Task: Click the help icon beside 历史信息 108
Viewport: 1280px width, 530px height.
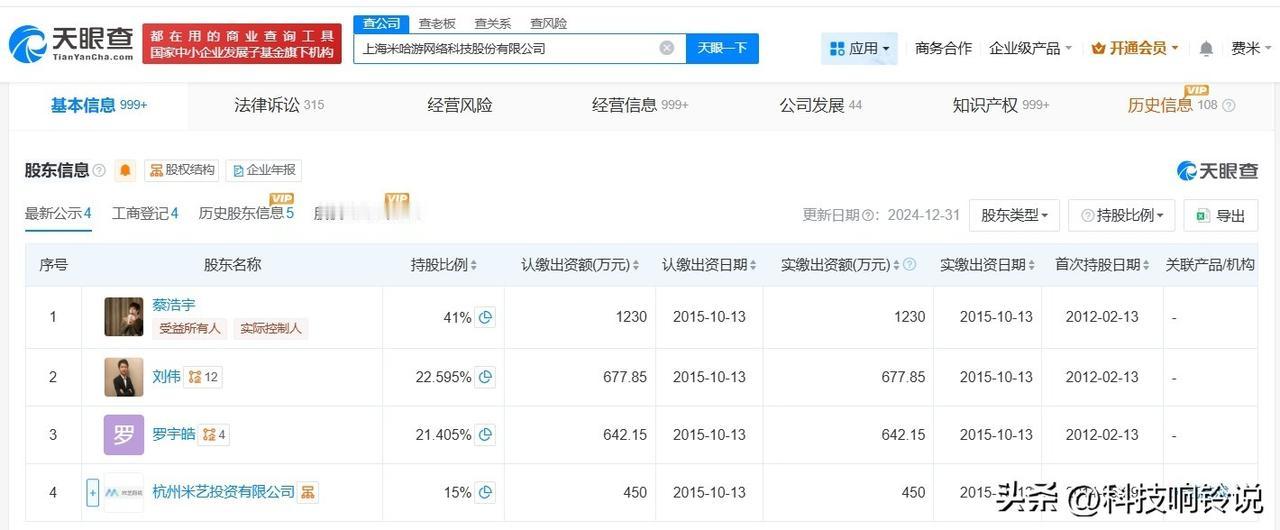Action: (x=1229, y=105)
